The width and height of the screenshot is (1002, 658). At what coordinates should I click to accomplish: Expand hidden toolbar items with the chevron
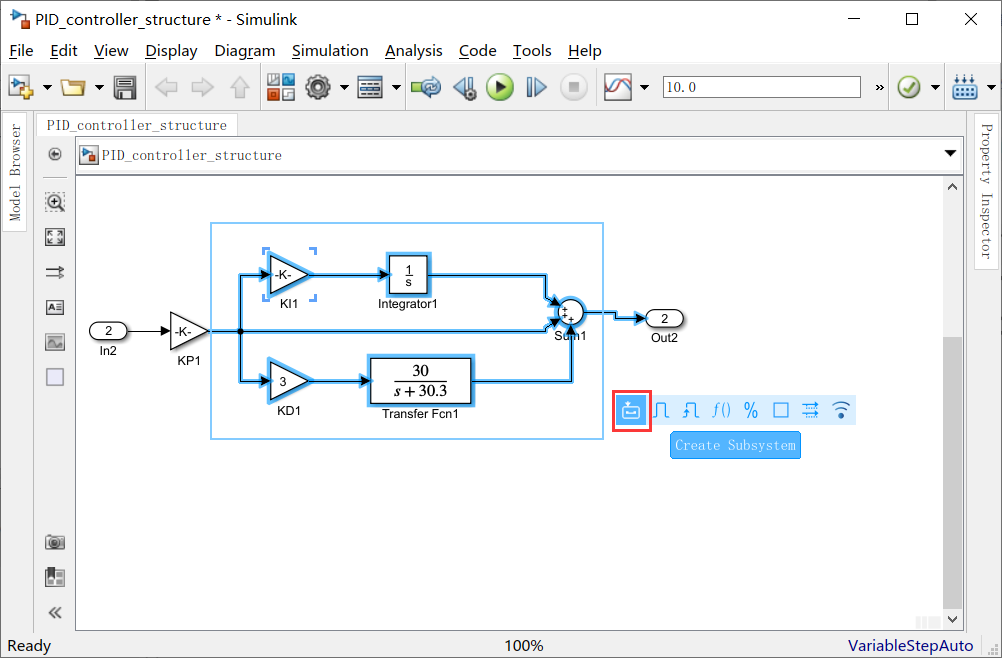point(878,87)
